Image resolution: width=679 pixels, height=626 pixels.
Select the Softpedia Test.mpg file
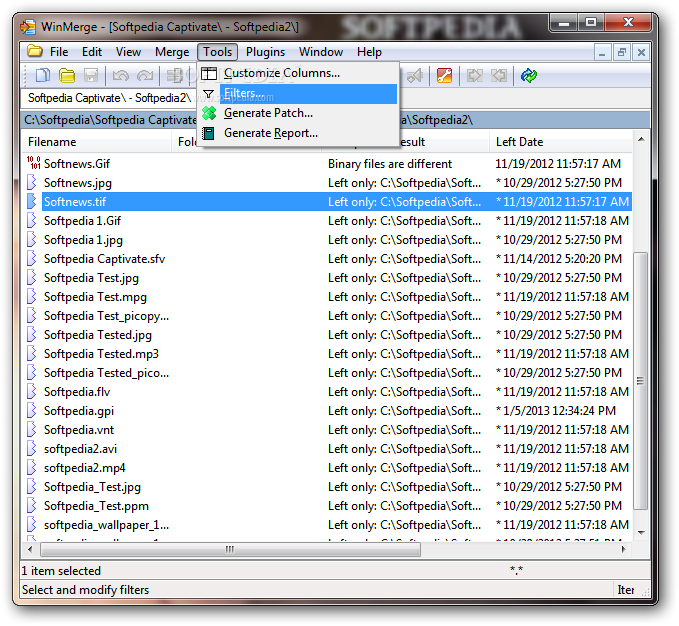[x=95, y=297]
